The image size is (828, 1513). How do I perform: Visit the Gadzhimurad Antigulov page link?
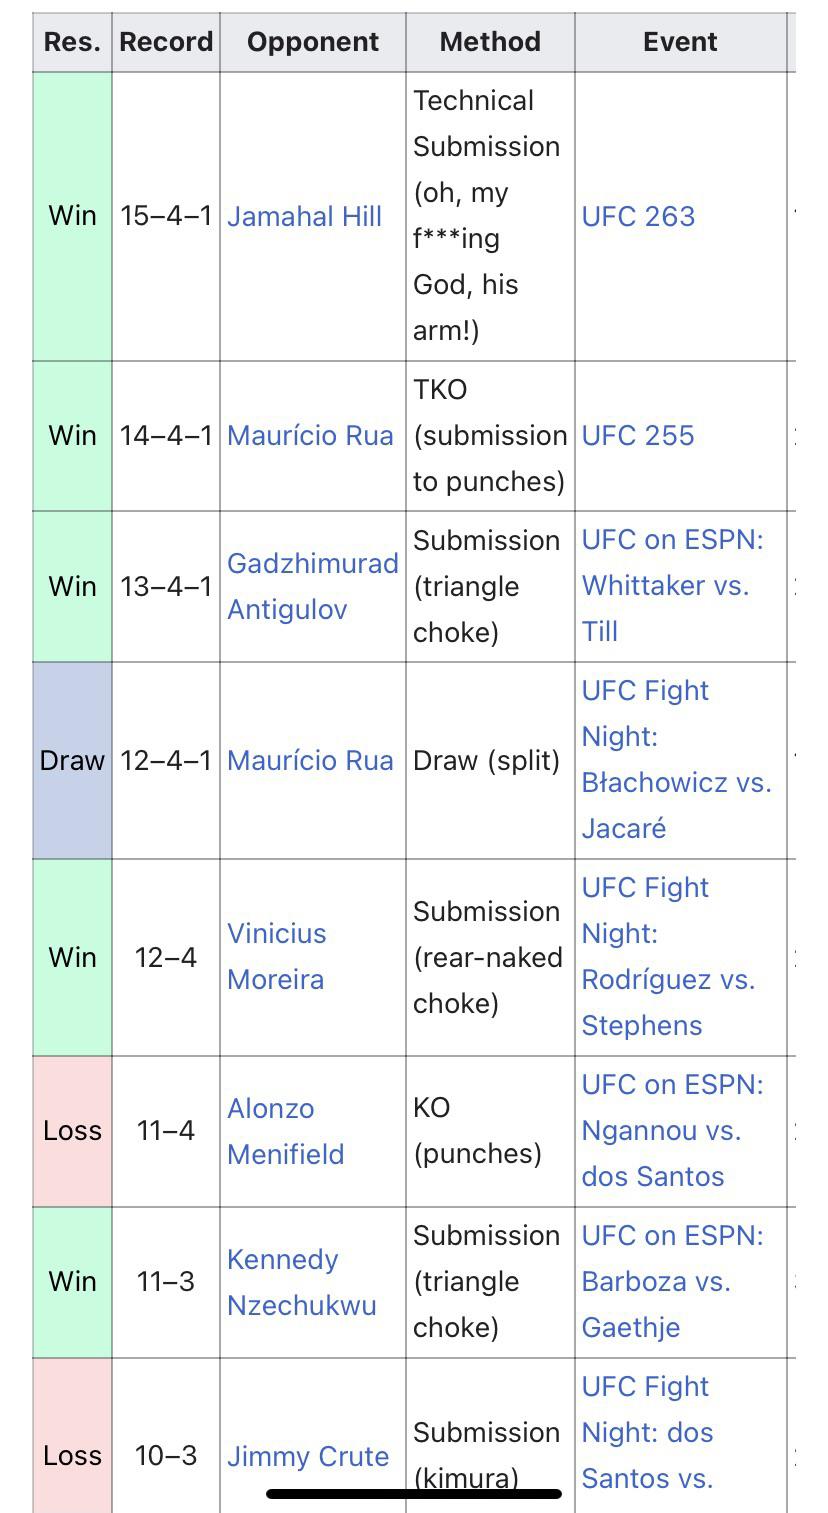[312, 586]
